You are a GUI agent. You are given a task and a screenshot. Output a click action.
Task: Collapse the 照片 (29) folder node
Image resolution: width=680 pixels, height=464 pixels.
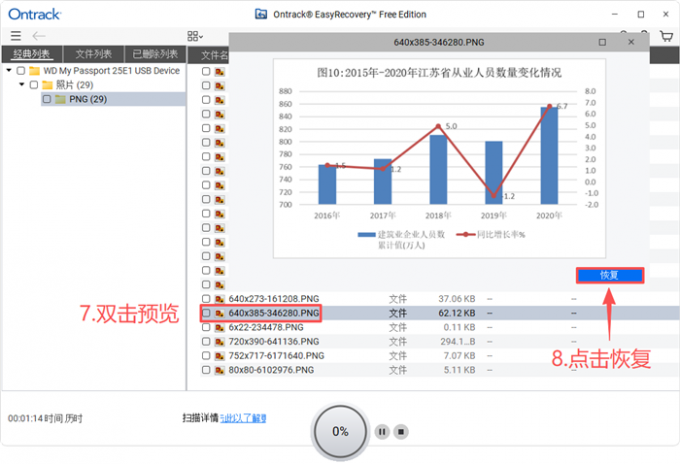22,85
